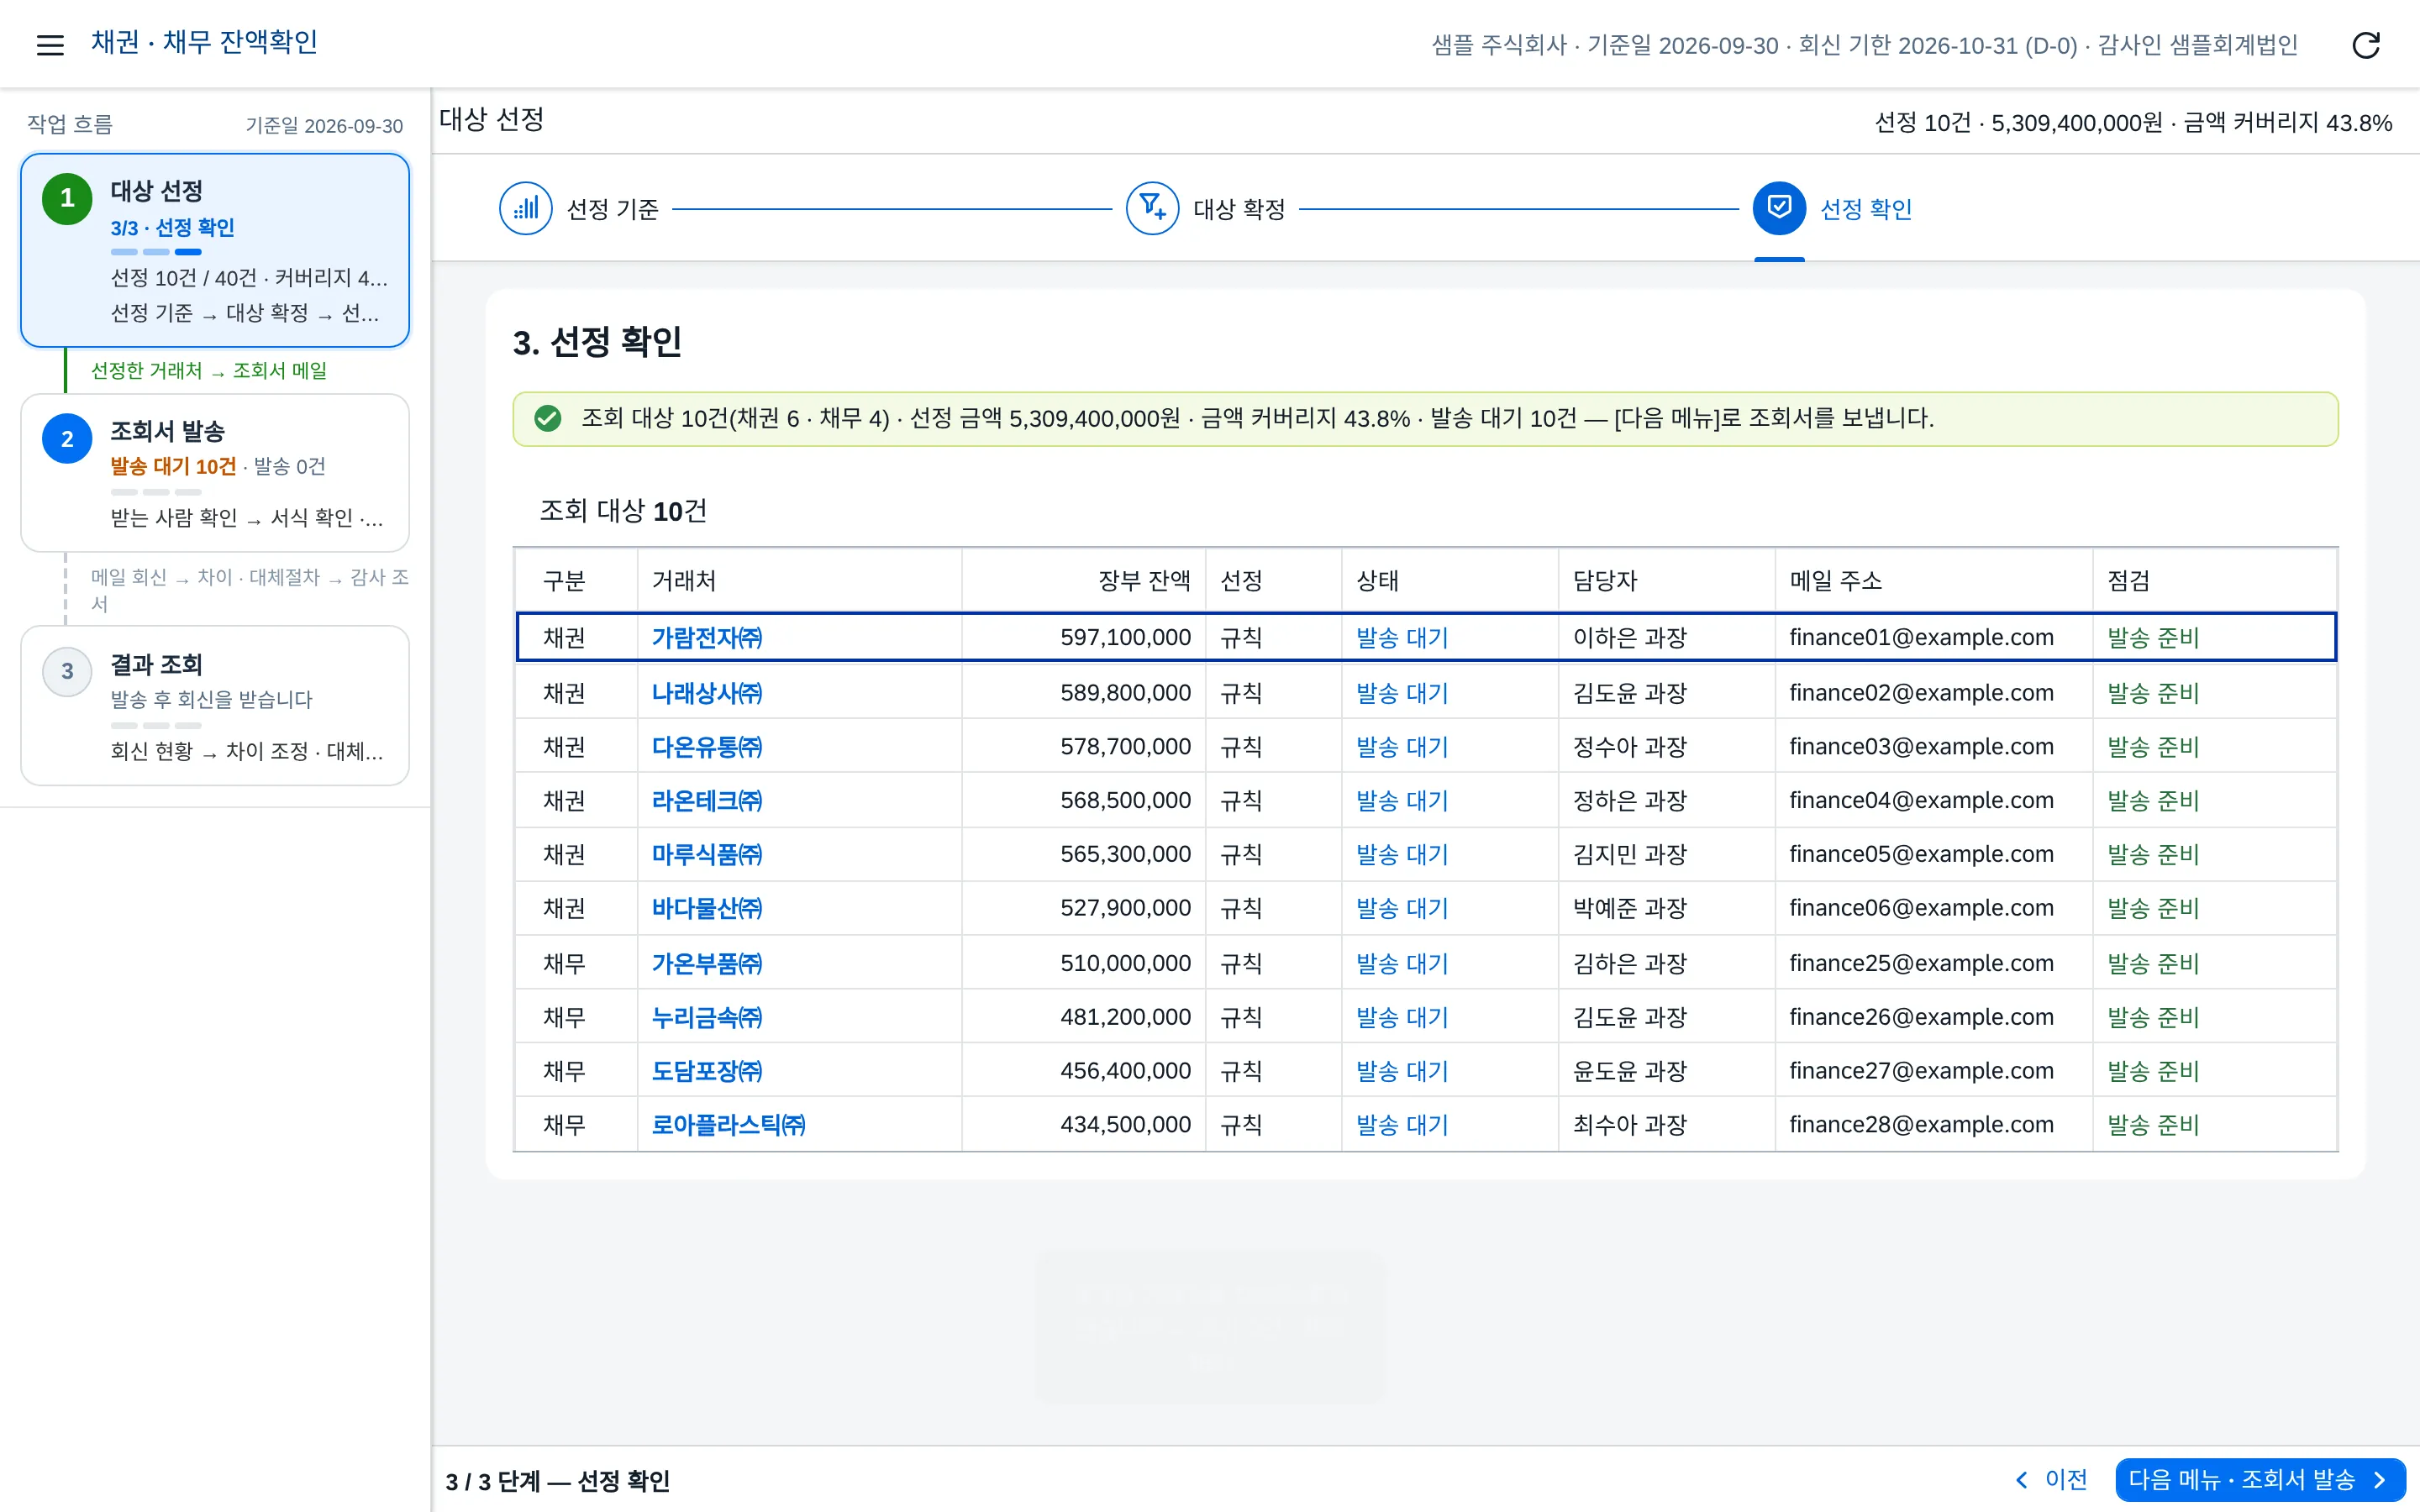2420x1512 pixels.
Task: Open the 결과 조회 workflow card
Action: (x=215, y=705)
